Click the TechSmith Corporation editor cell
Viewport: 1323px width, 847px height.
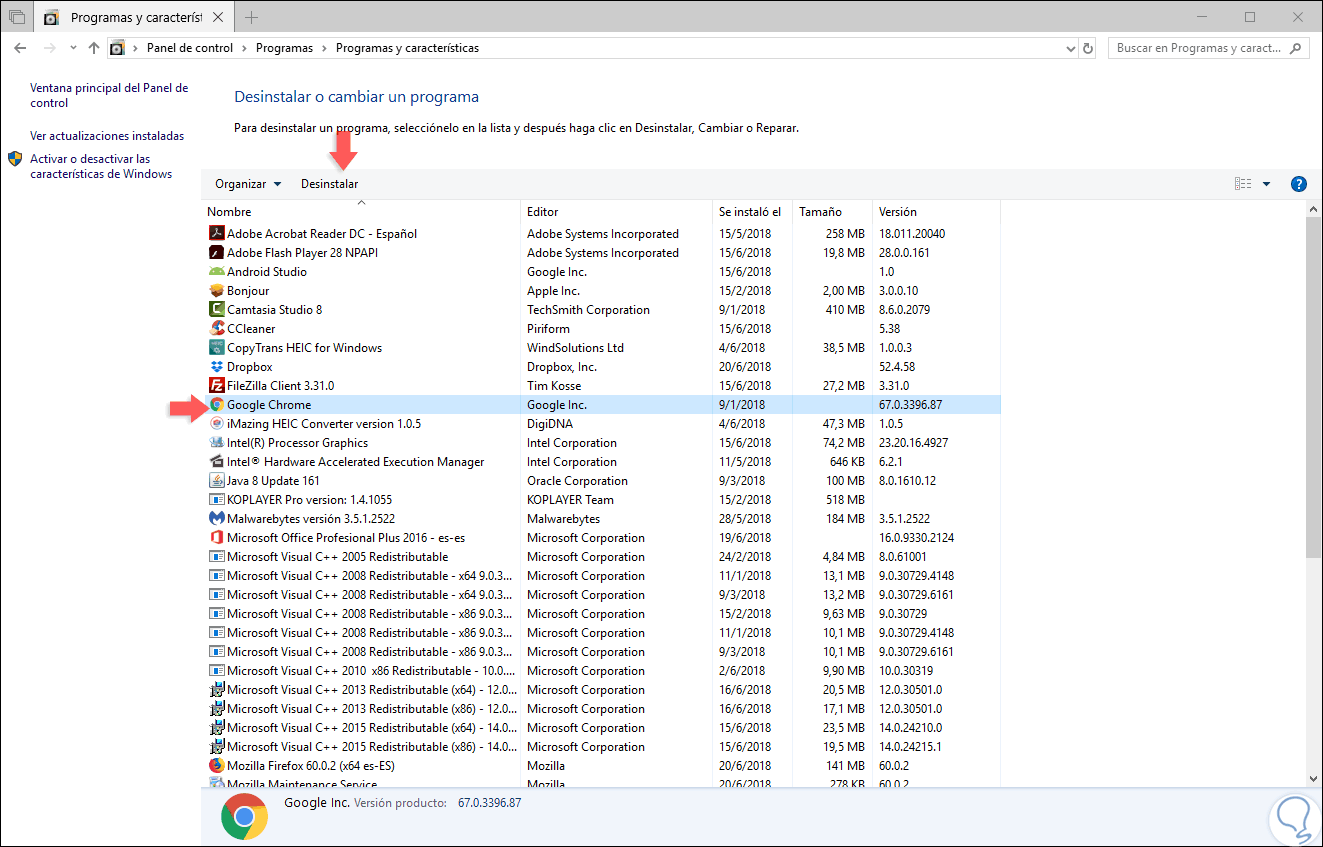[588, 310]
